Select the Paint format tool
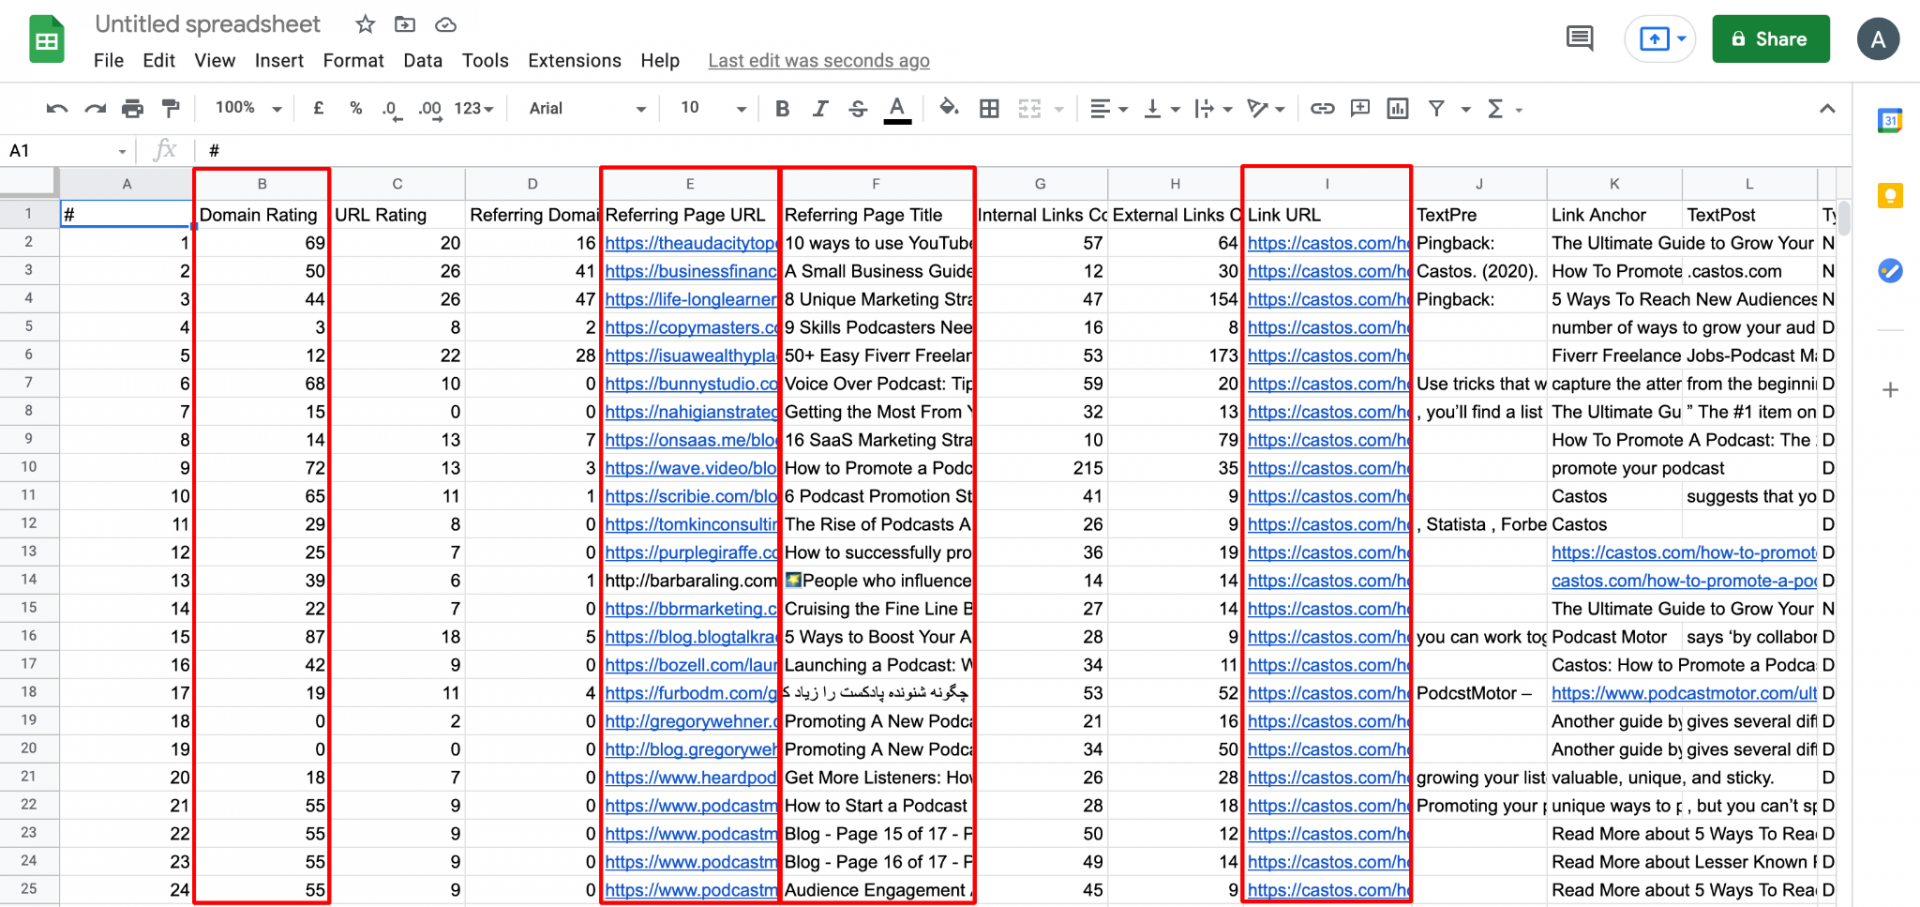Screen dimensions: 1920x907 tap(171, 108)
